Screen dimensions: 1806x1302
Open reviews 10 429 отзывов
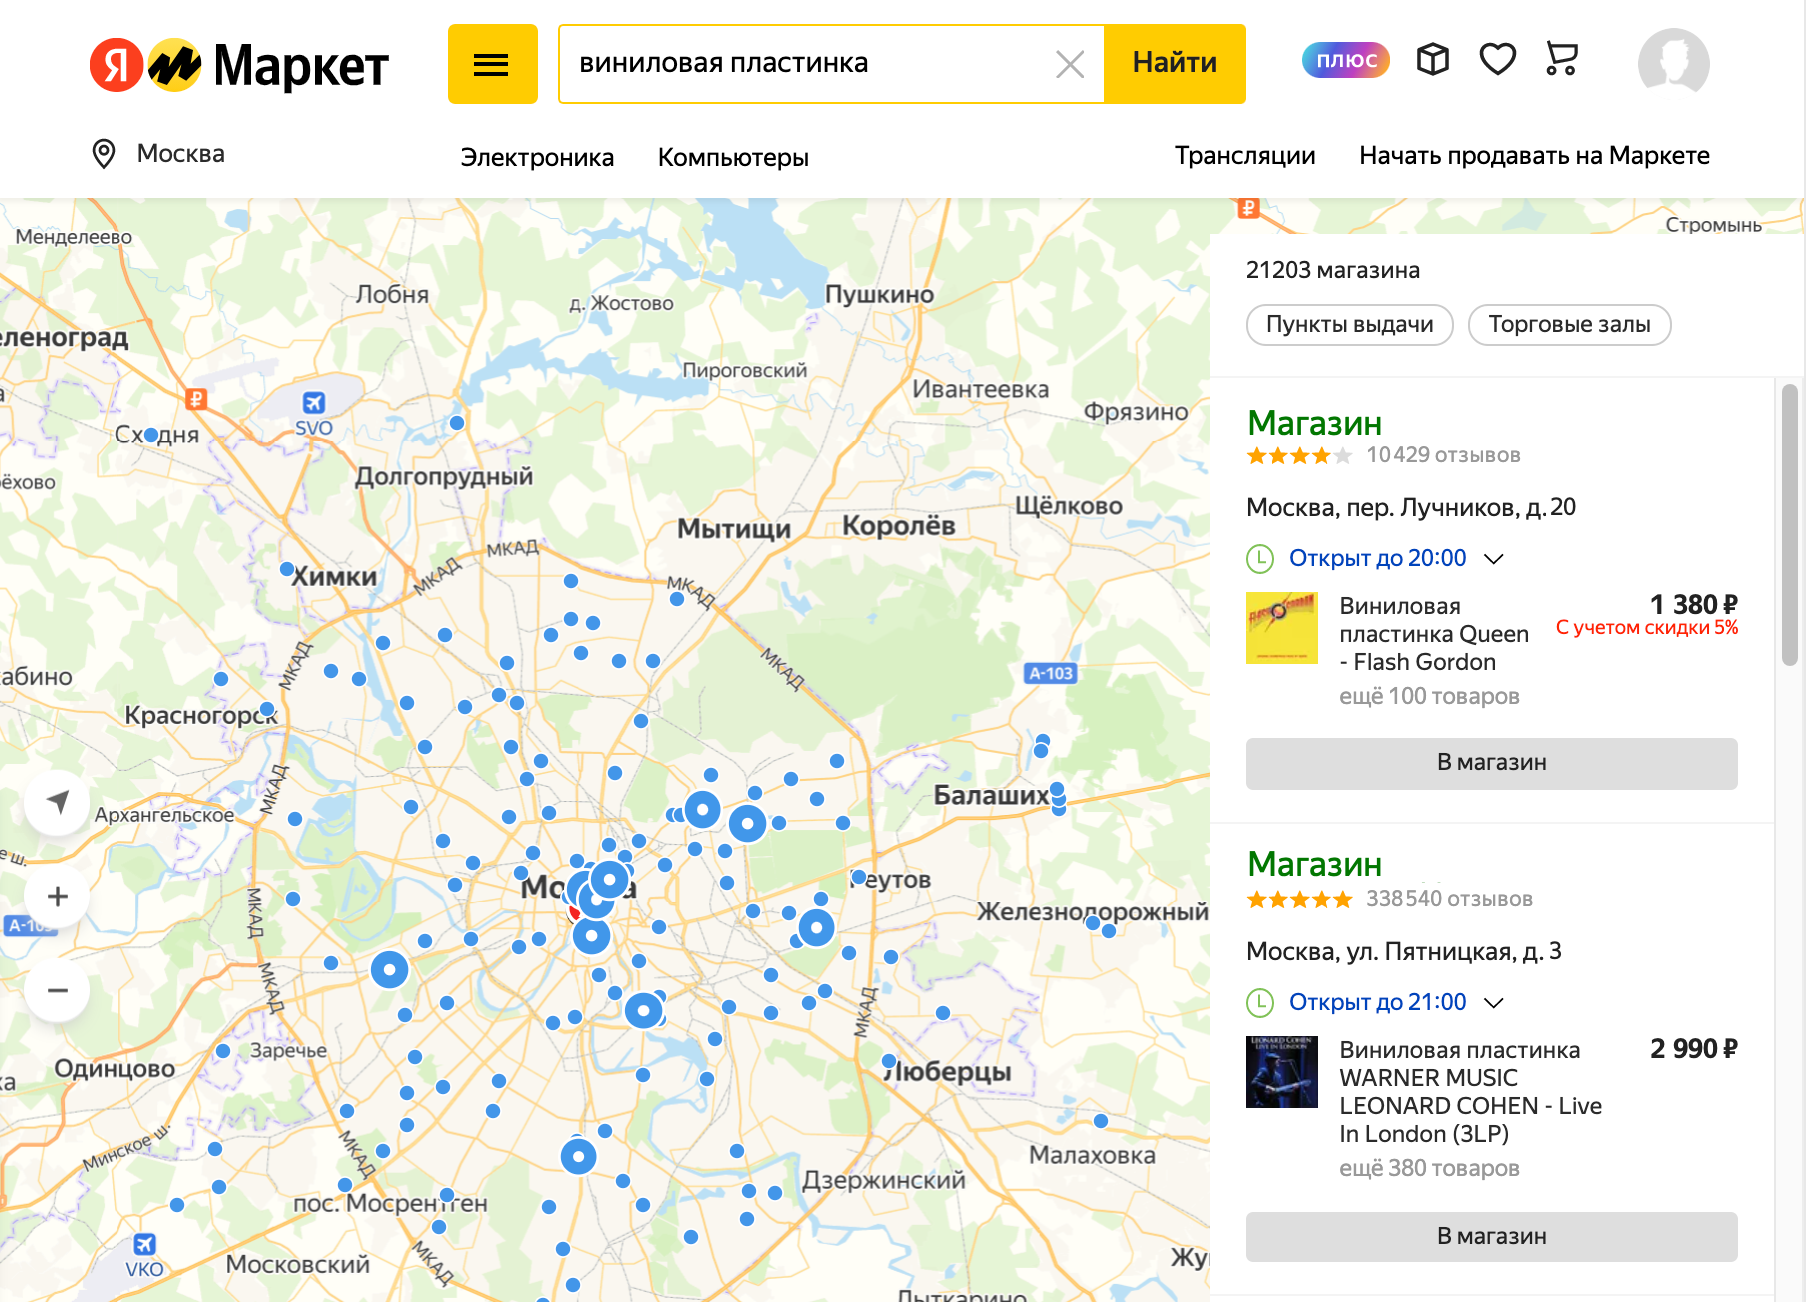pos(1443,455)
